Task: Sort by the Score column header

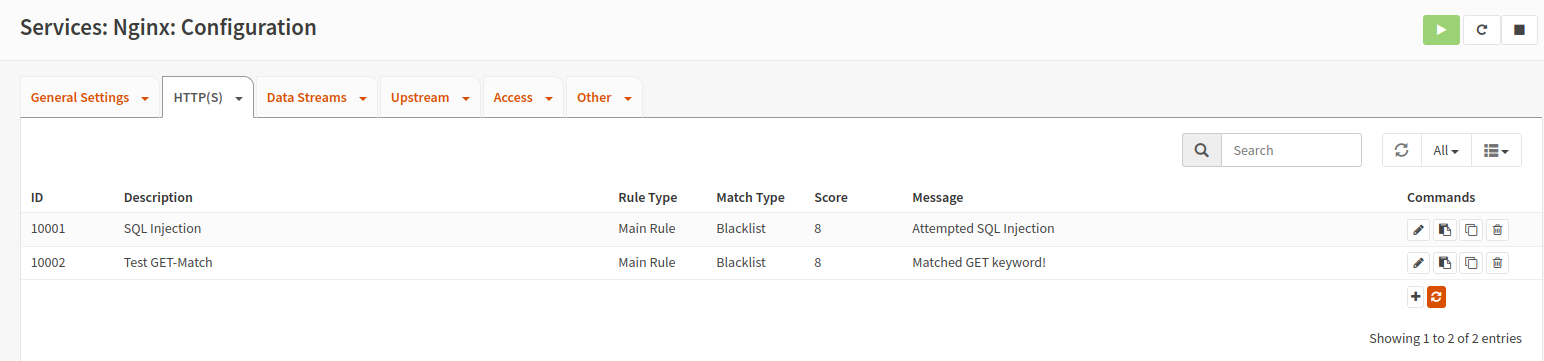Action: pos(831,197)
